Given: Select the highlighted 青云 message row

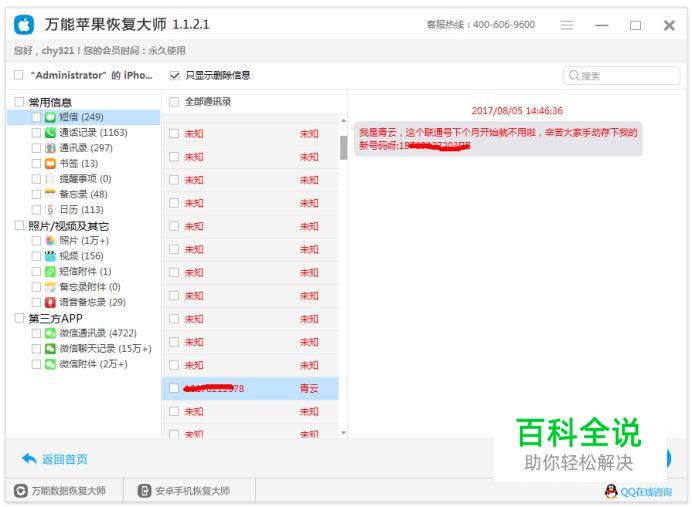Looking at the screenshot, I should pos(250,388).
